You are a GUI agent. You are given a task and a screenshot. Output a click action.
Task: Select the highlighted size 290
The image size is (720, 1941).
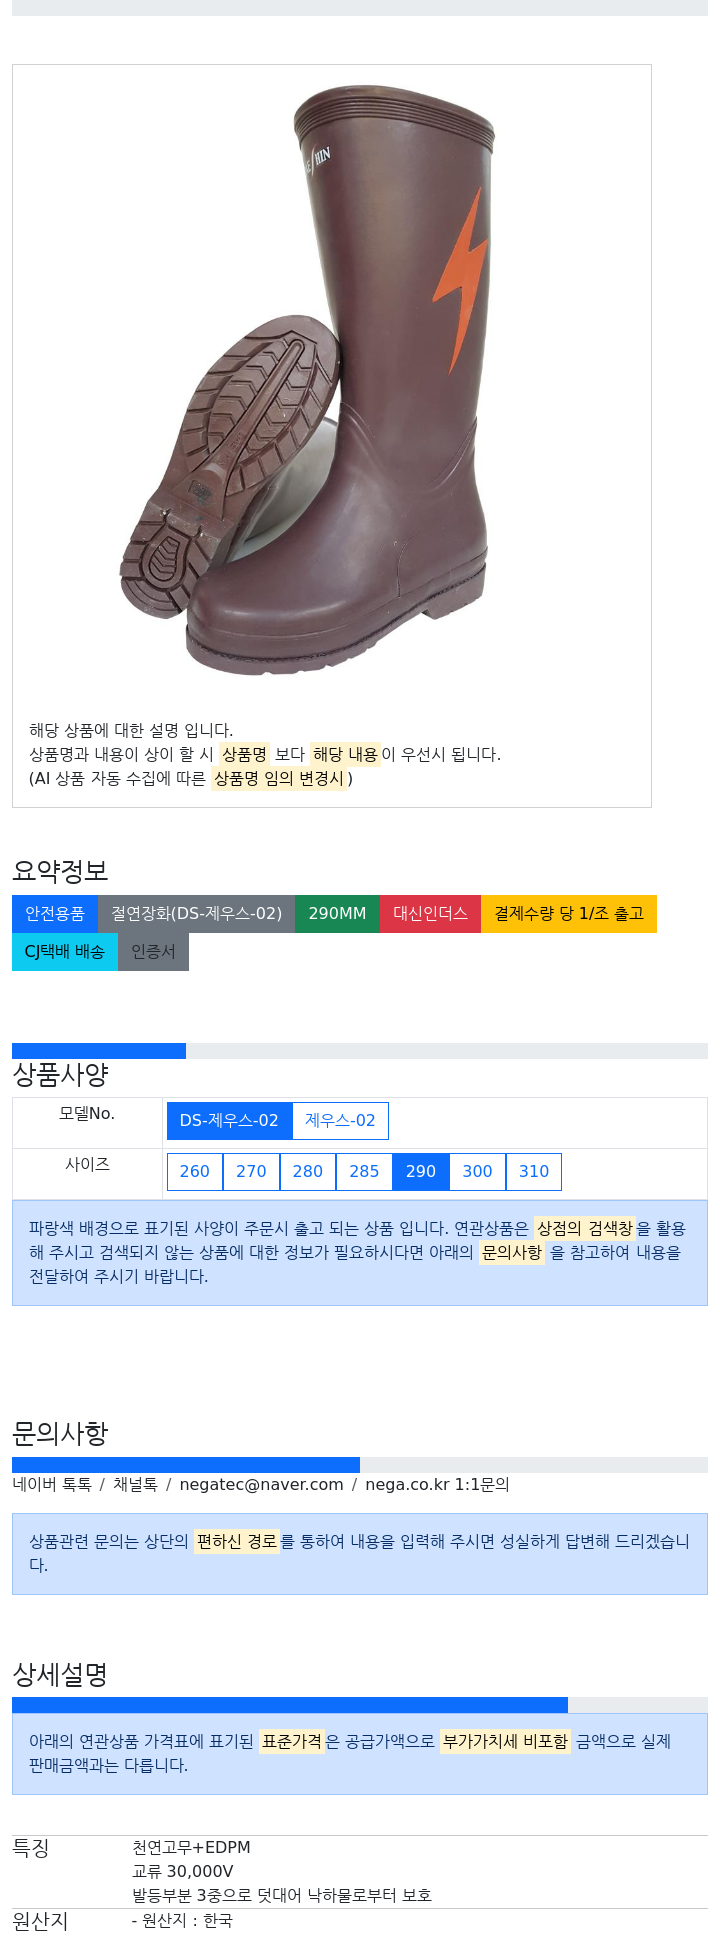click(x=421, y=1172)
